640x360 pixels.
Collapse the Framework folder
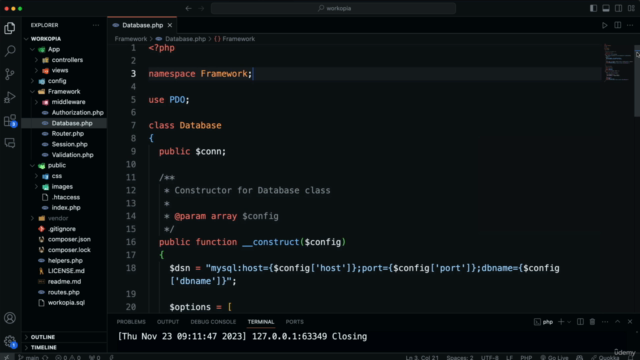click(x=64, y=91)
